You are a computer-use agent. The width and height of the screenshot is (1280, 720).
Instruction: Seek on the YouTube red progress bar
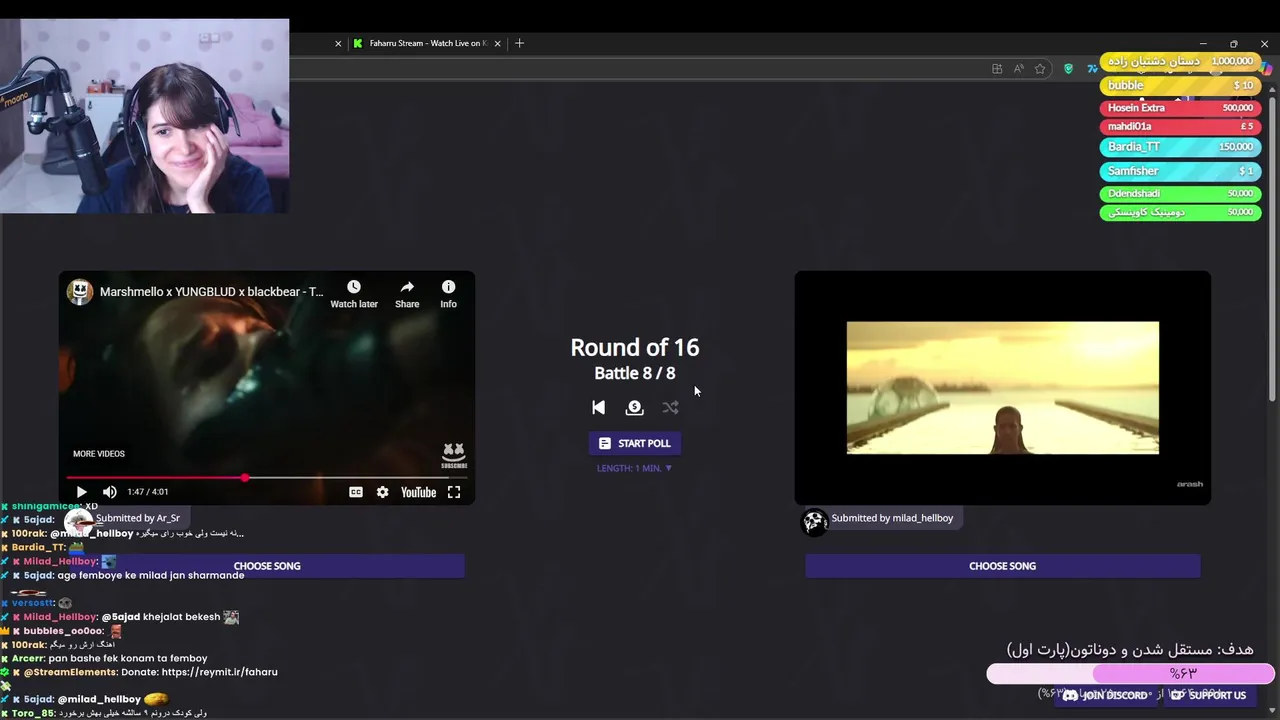pyautogui.click(x=266, y=478)
